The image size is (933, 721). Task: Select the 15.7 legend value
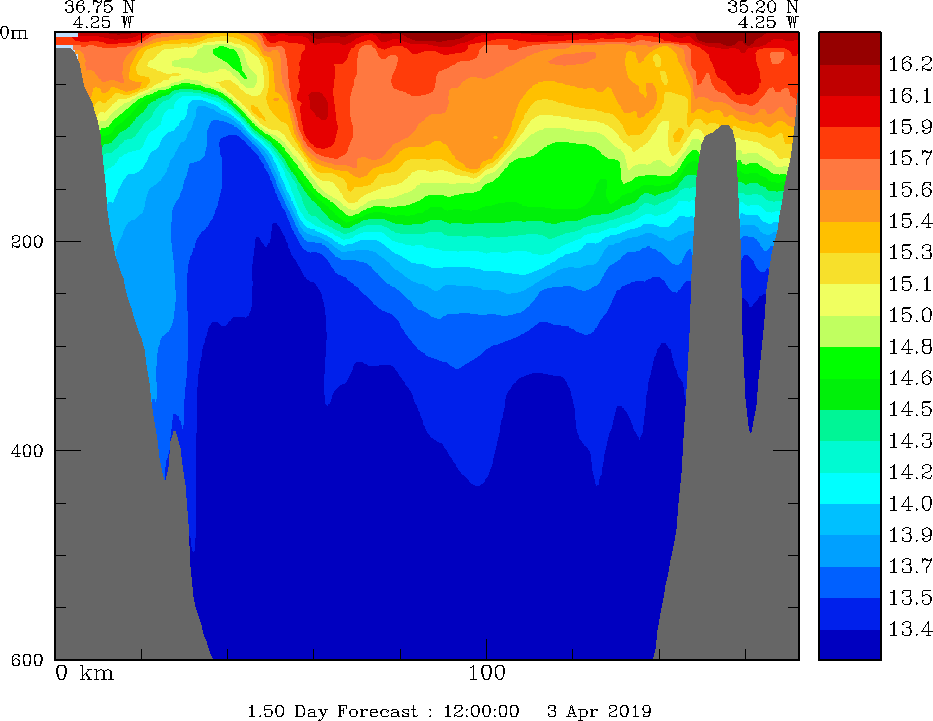click(910, 158)
